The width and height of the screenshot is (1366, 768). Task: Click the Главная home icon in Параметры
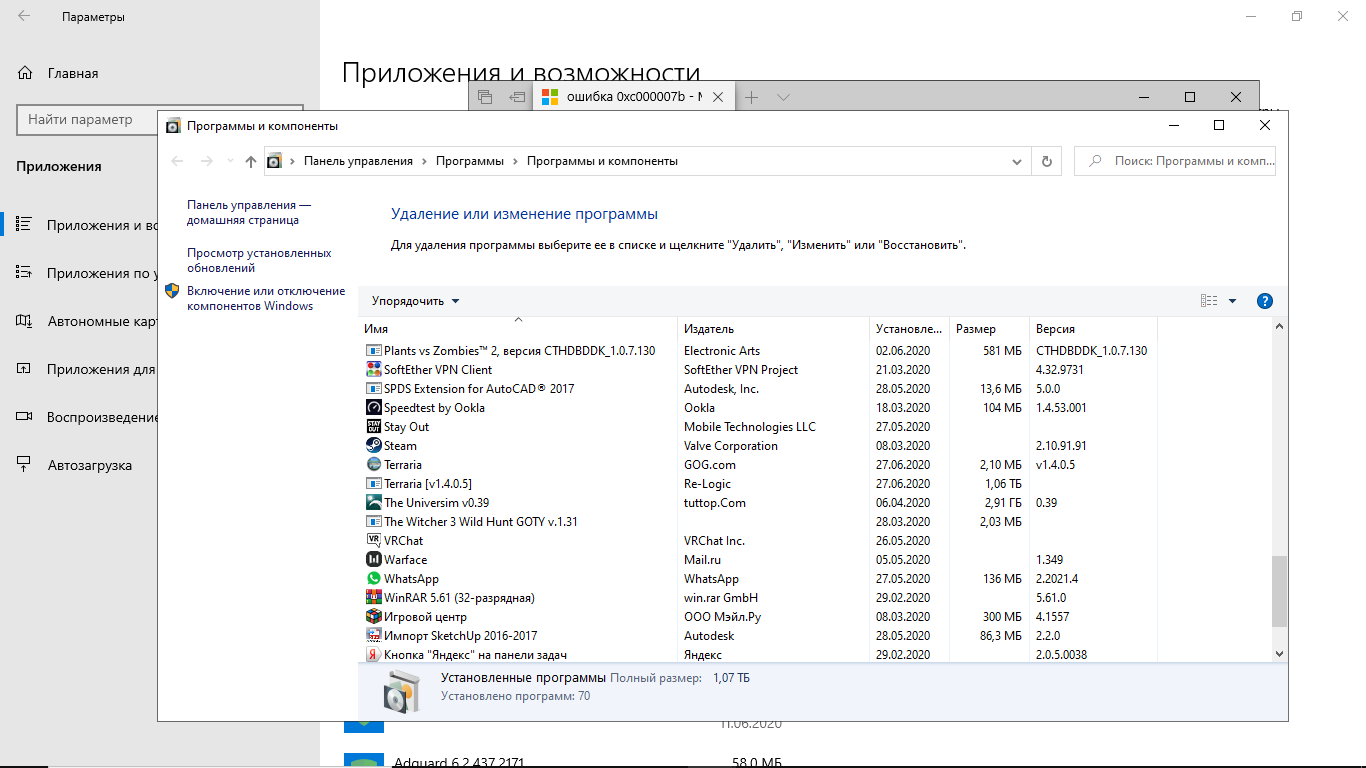25,73
